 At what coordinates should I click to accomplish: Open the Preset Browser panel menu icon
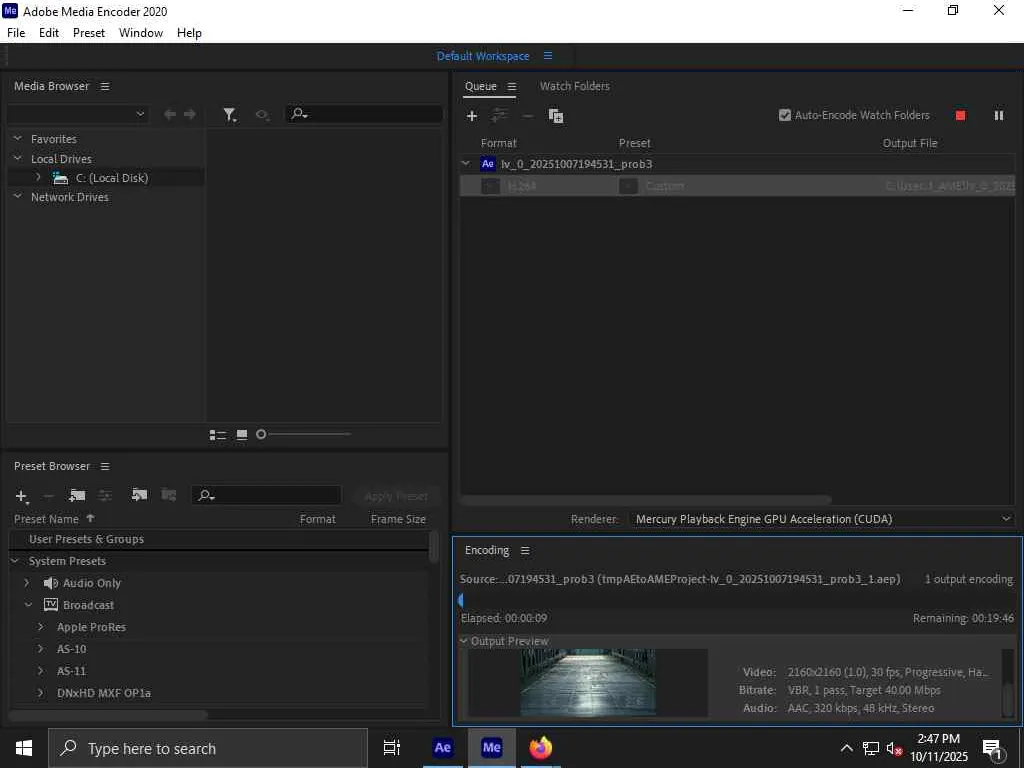tap(105, 466)
